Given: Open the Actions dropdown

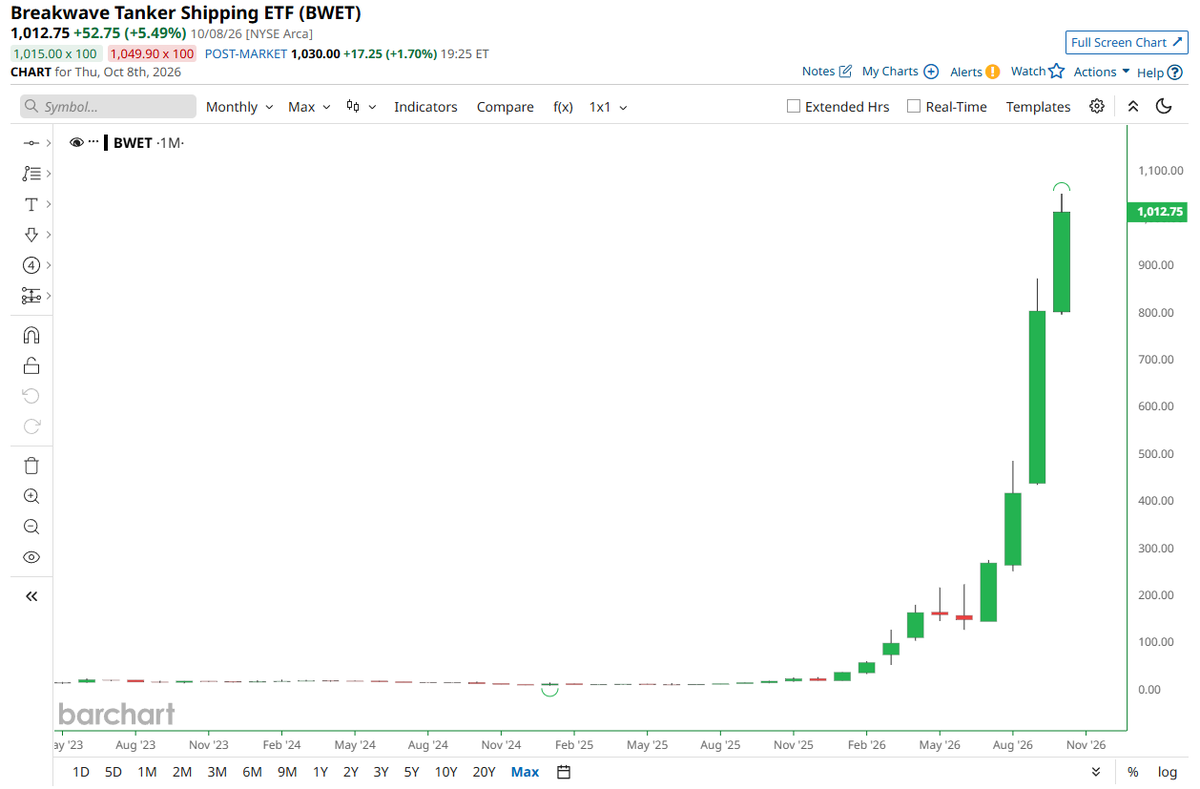Looking at the screenshot, I should [1101, 72].
